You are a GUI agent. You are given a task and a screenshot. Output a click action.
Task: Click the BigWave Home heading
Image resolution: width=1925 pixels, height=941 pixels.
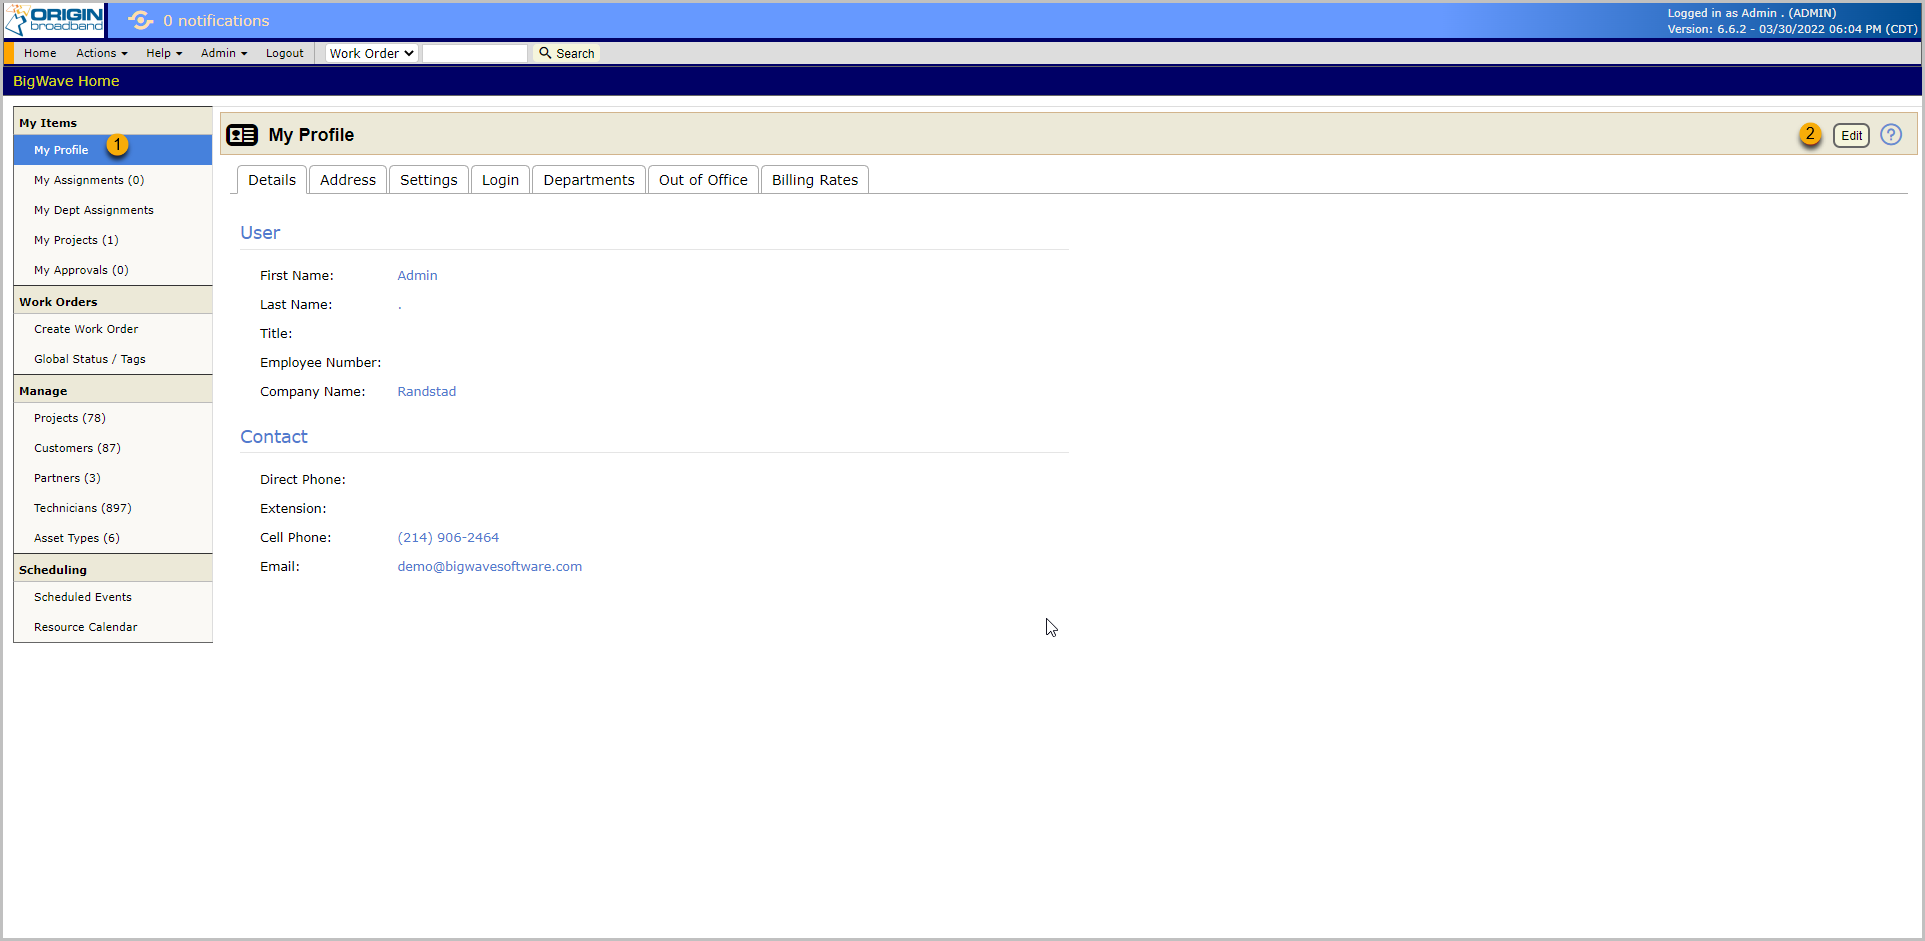pyautogui.click(x=66, y=81)
